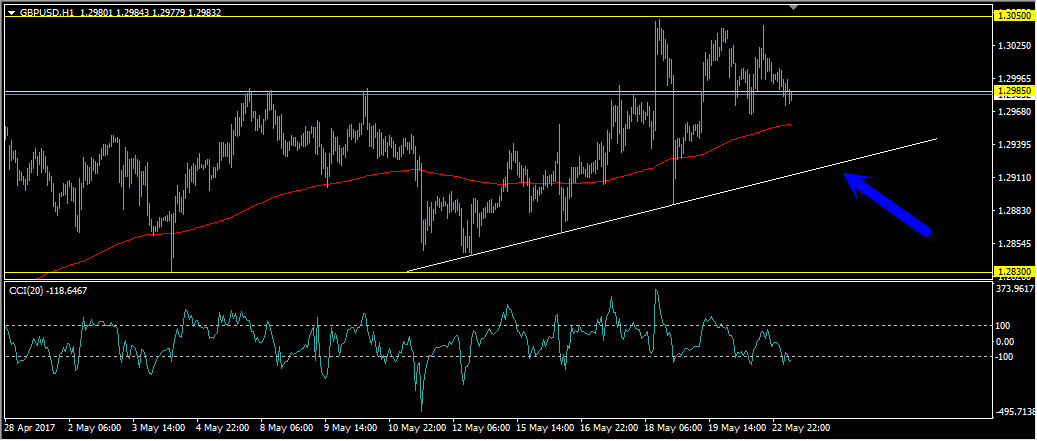Click the 0.00 level on CCI scale
Viewport: 1037px width, 441px height.
(x=1007, y=341)
